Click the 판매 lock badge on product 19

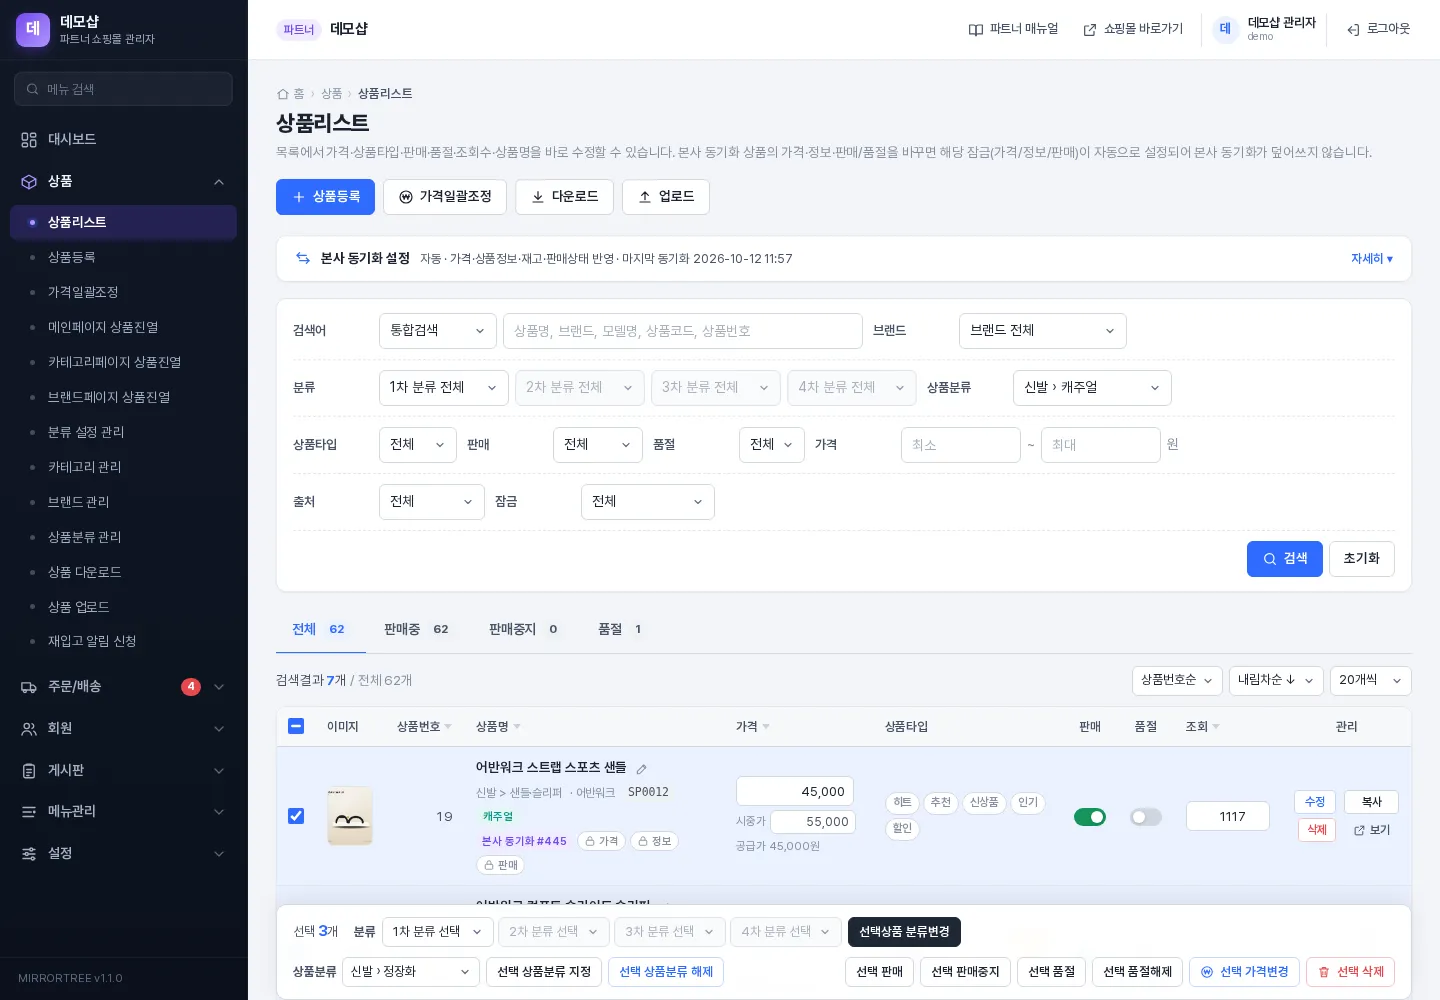pyautogui.click(x=501, y=865)
